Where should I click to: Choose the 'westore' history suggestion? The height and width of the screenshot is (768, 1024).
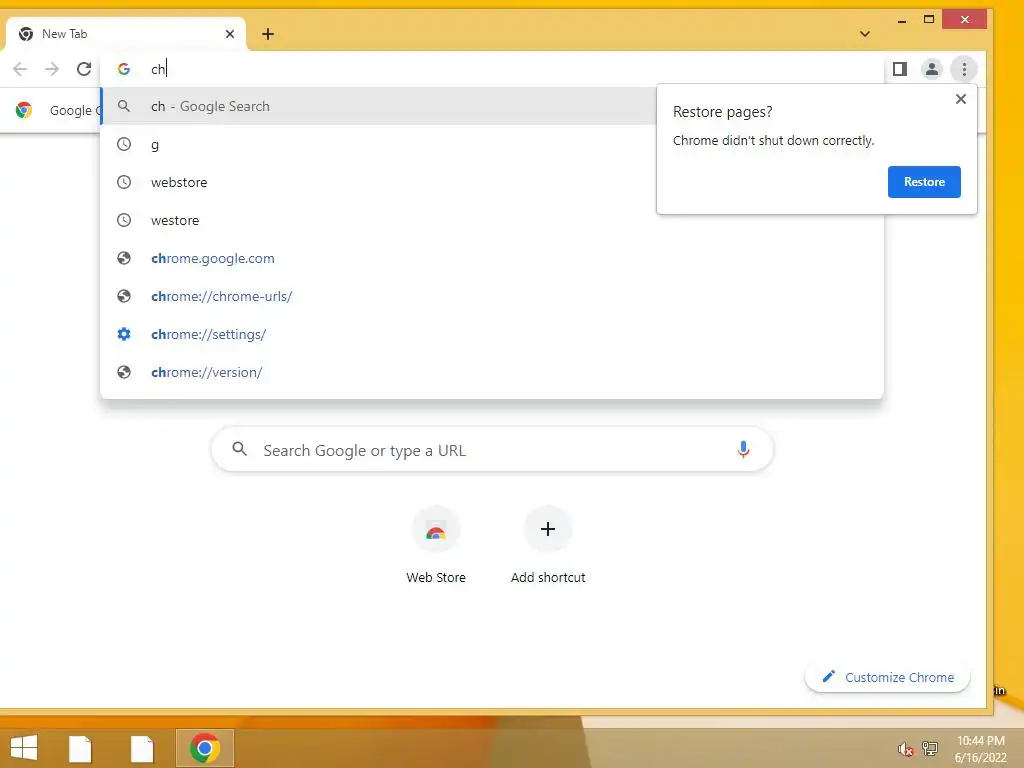point(379,220)
